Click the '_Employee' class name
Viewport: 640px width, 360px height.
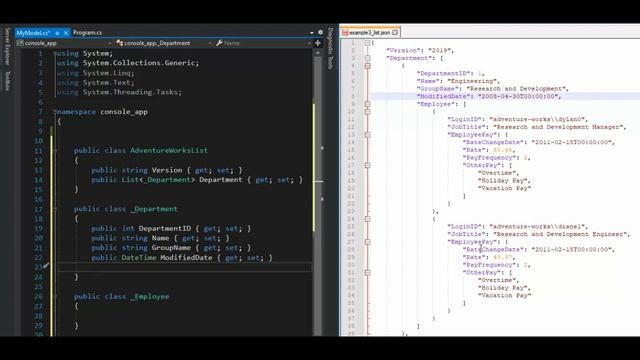pos(150,296)
